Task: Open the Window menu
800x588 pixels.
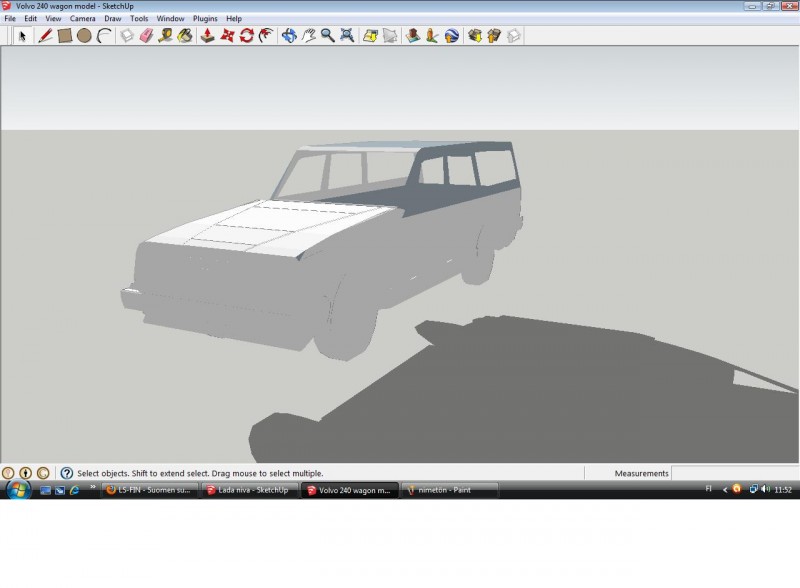Action: coord(170,18)
